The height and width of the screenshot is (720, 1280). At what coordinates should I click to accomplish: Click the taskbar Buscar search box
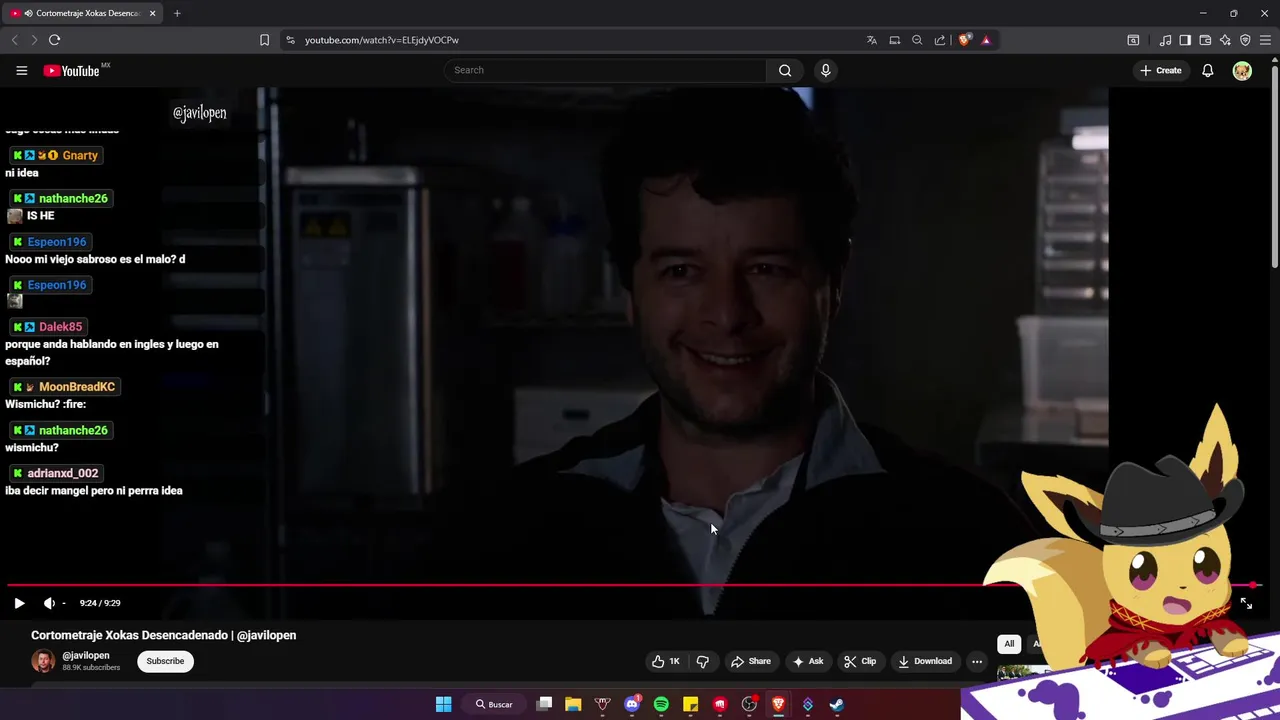[494, 704]
